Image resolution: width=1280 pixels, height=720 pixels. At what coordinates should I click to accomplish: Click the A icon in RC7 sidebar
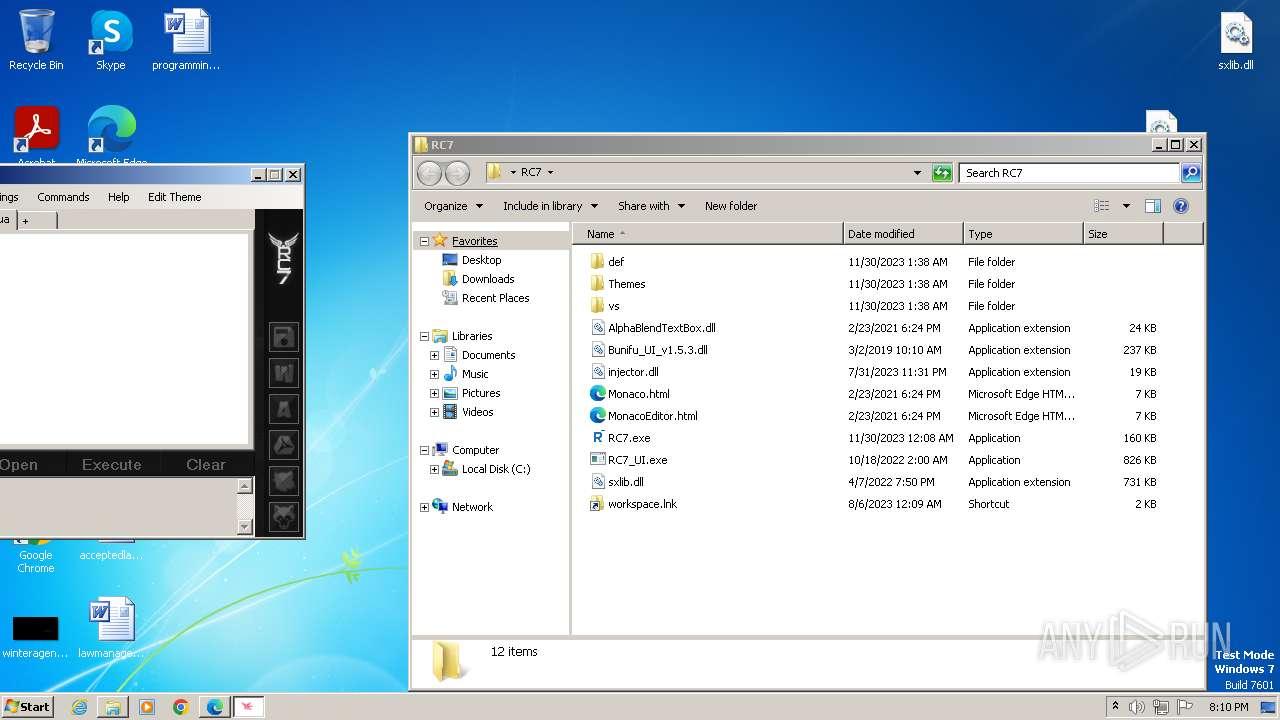[284, 409]
